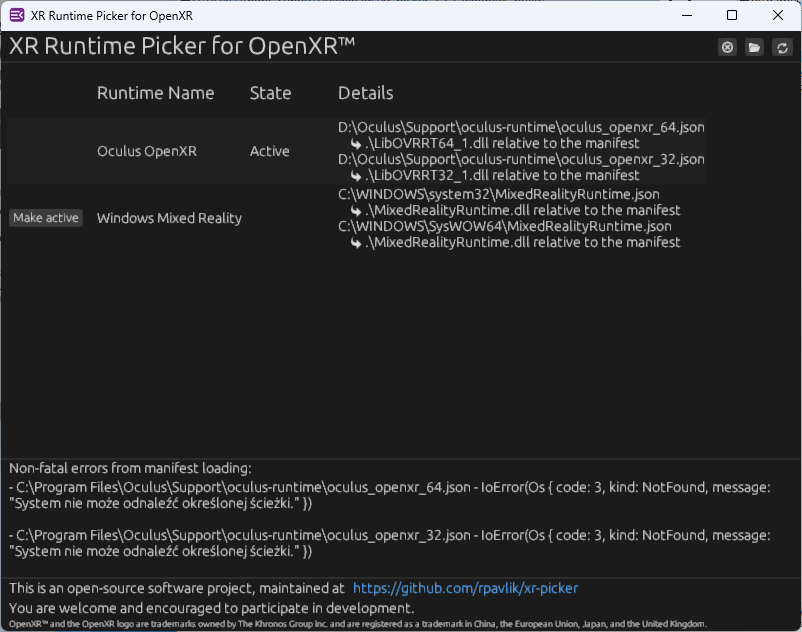Click the refresh runtimes icon
This screenshot has width=802, height=632.
782,48
